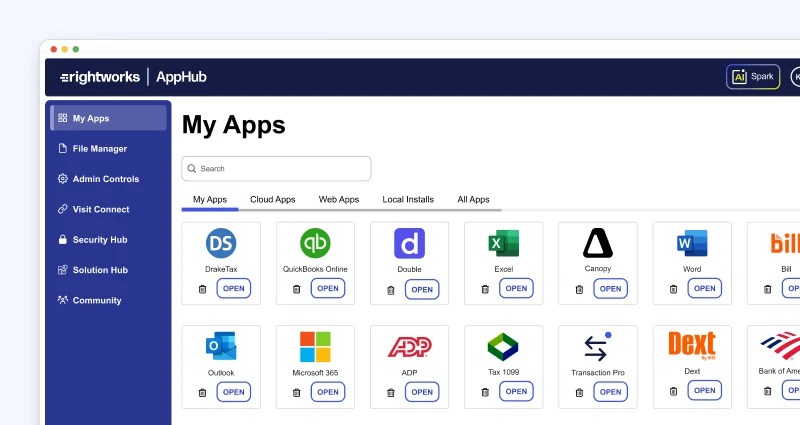Screen dimensions: 800x425
Task: Click the Tax 1099 app icon
Action: (504, 346)
